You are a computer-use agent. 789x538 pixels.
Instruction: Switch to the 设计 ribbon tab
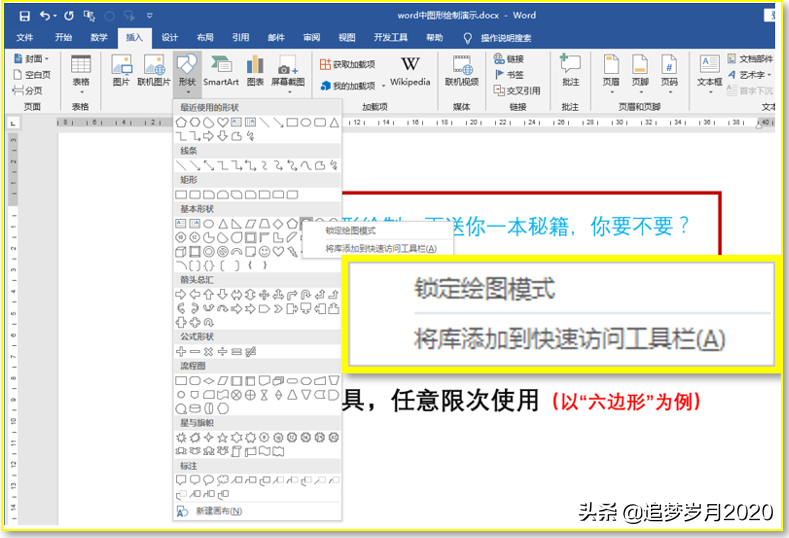click(x=170, y=38)
